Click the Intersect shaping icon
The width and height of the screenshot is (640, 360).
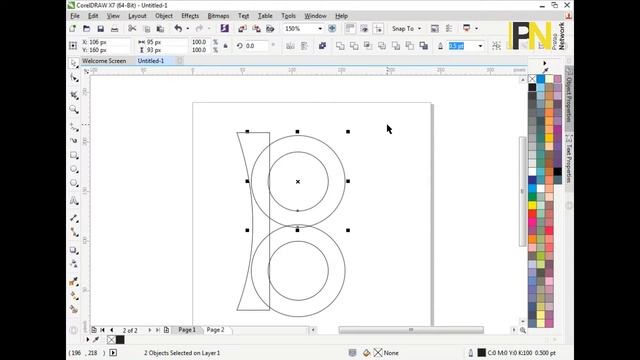368,46
